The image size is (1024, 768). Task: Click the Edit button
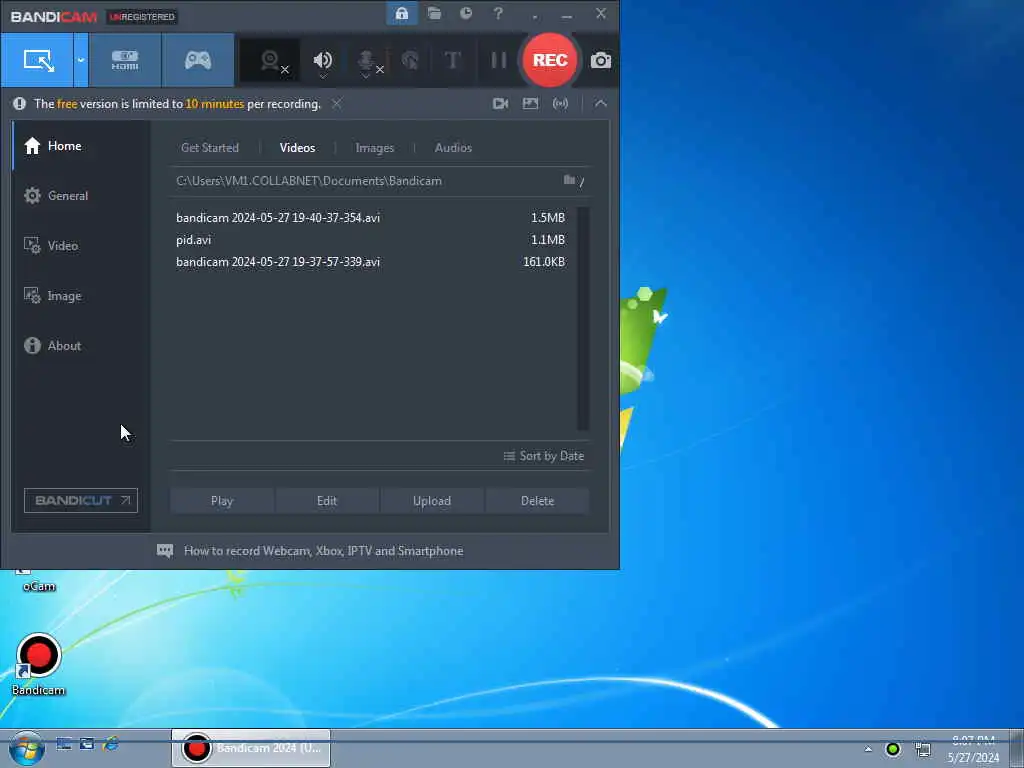(327, 501)
